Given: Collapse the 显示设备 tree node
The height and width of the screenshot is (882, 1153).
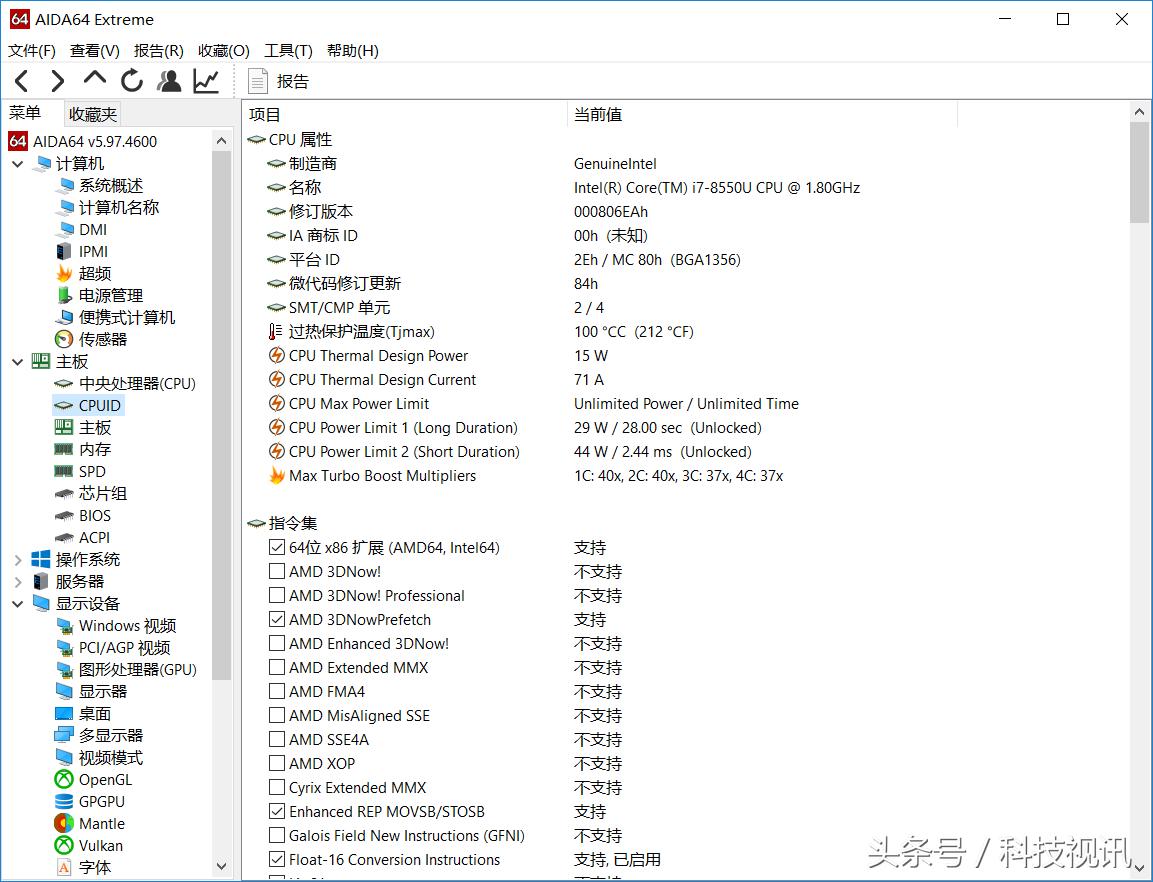Looking at the screenshot, I should pyautogui.click(x=17, y=603).
